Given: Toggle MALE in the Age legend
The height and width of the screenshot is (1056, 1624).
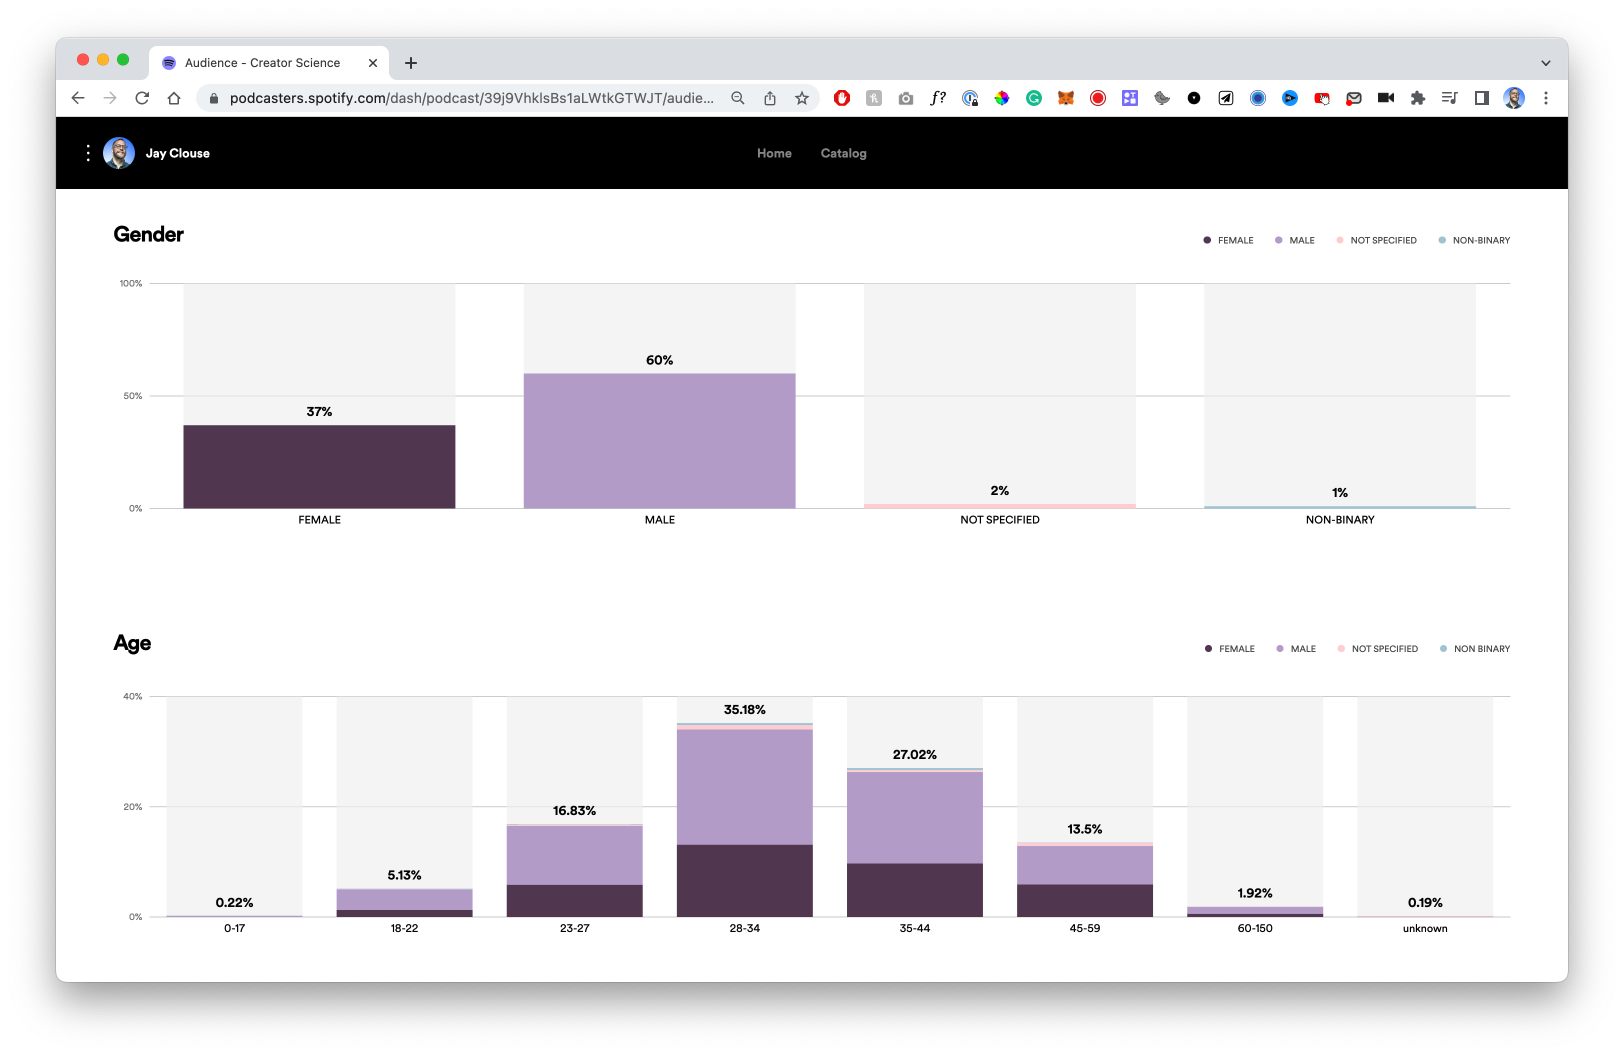Looking at the screenshot, I should click(x=1296, y=649).
